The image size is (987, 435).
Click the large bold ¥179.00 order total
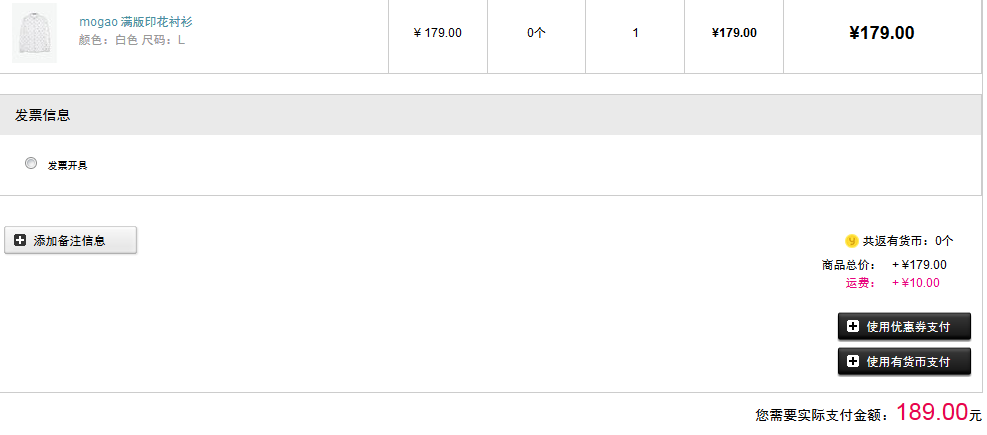pyautogui.click(x=881, y=33)
